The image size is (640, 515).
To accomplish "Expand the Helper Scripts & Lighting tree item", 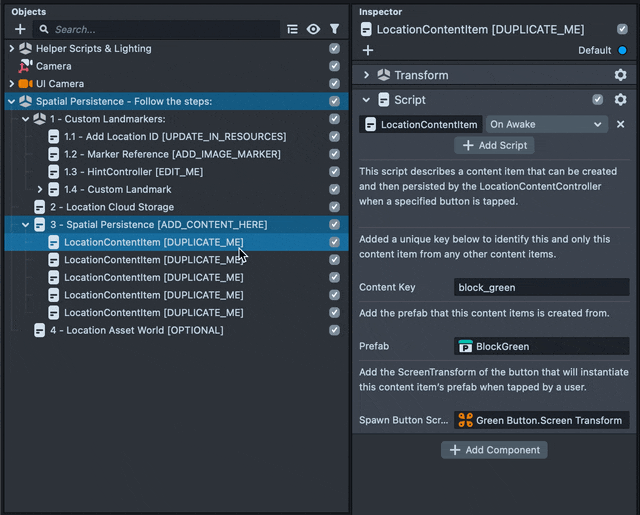I will 12,48.
